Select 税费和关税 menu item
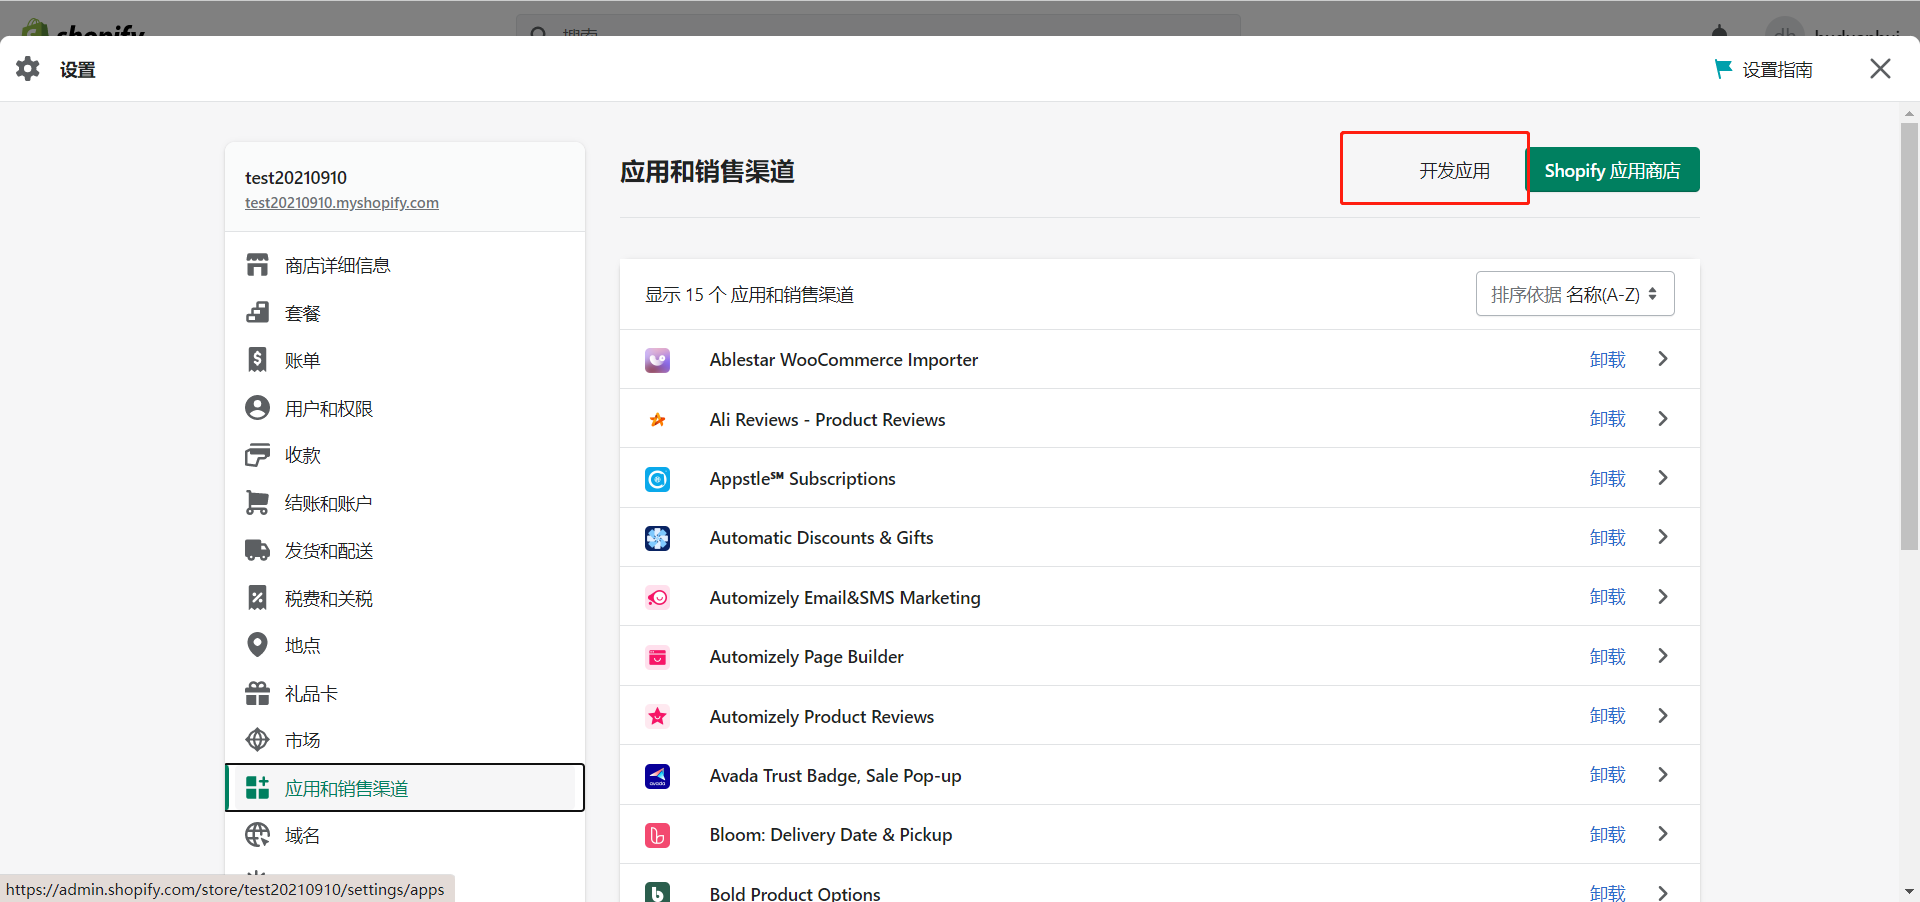This screenshot has height=902, width=1920. point(405,598)
